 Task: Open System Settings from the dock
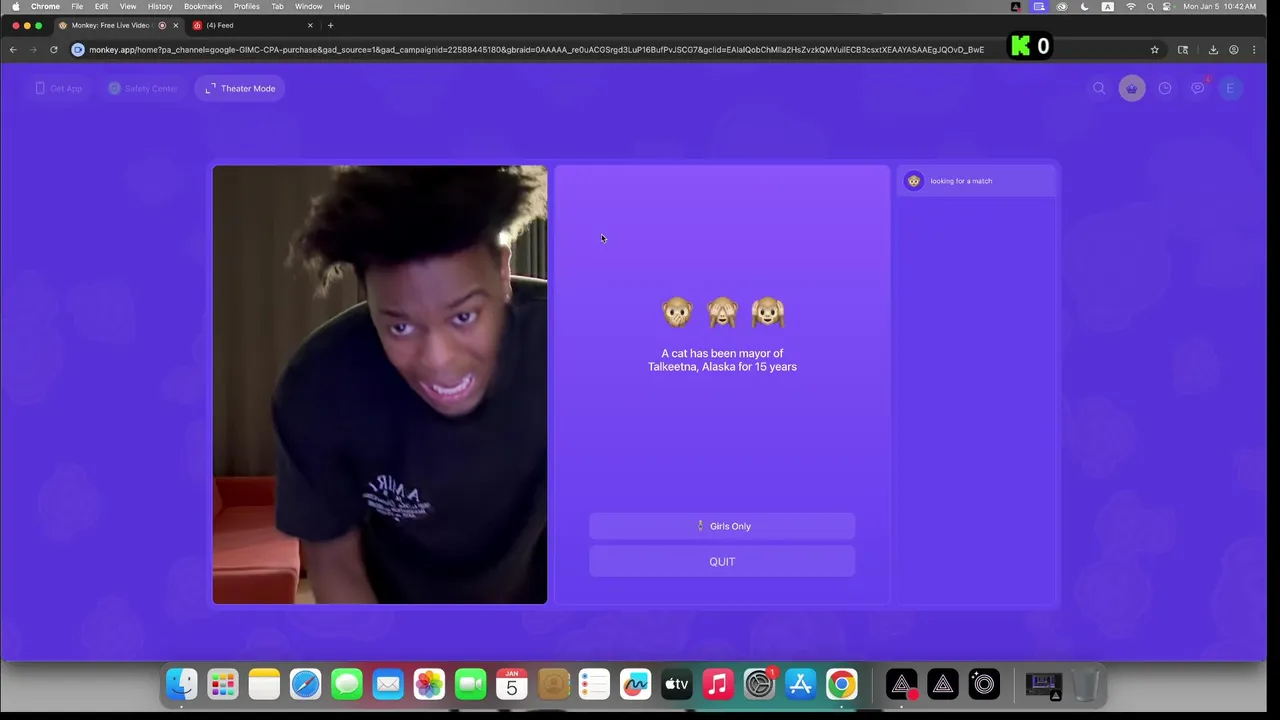pyautogui.click(x=759, y=684)
